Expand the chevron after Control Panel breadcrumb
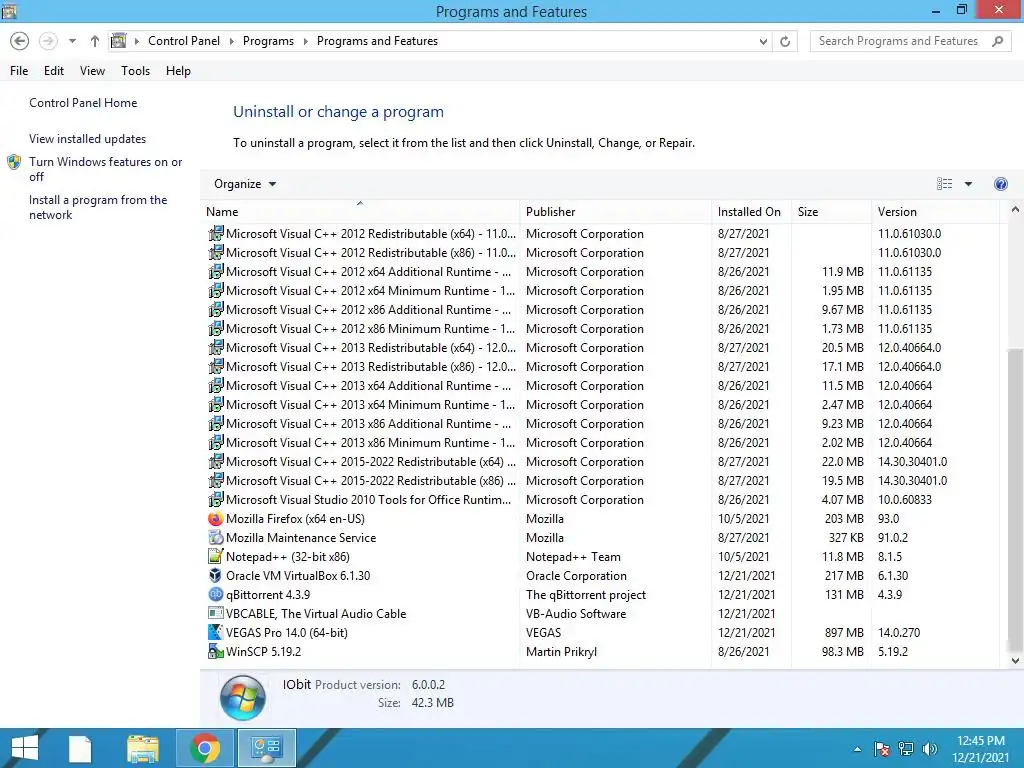The image size is (1024, 768). [231, 41]
